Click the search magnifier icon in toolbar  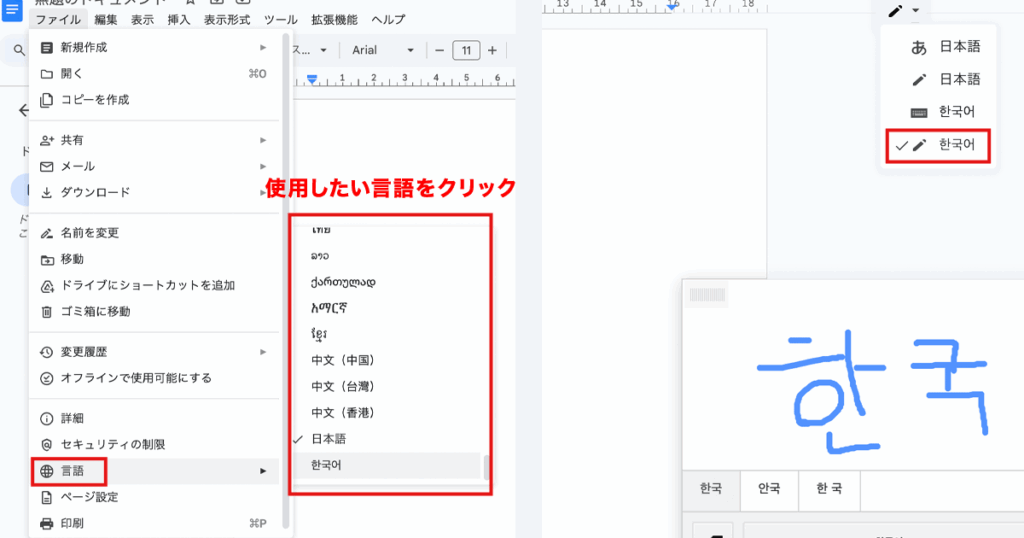19,50
